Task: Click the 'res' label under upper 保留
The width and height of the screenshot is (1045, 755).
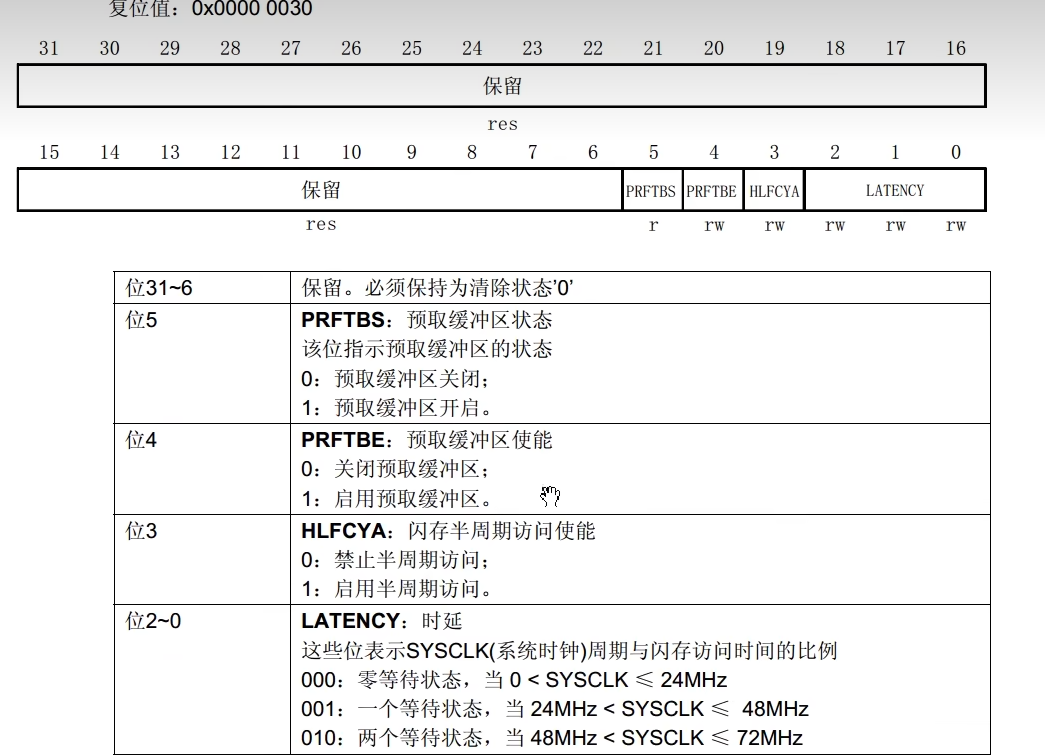Action: click(502, 125)
